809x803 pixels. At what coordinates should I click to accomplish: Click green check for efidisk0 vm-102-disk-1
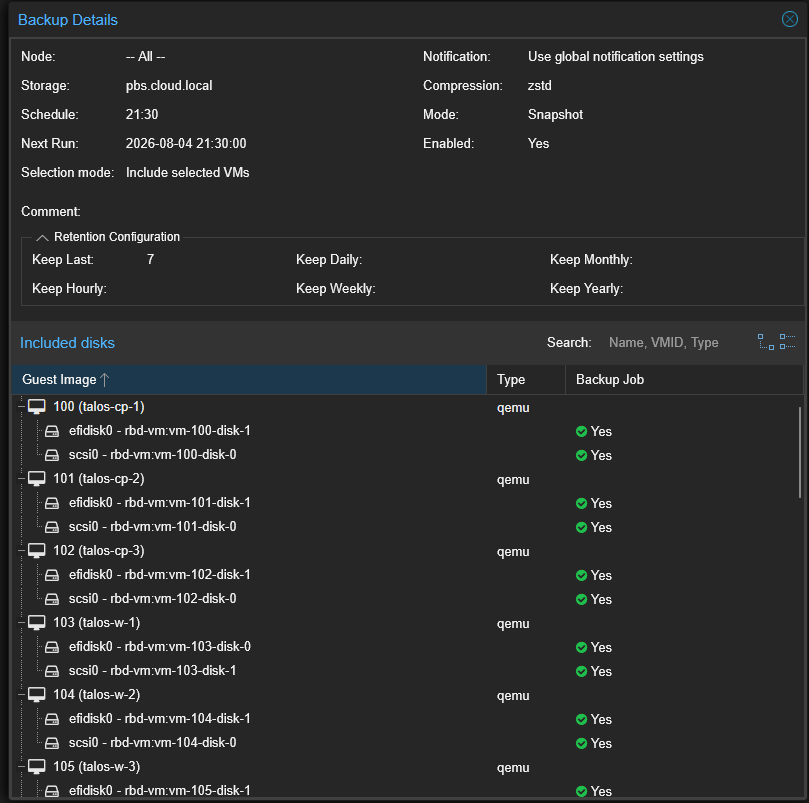click(x=581, y=575)
